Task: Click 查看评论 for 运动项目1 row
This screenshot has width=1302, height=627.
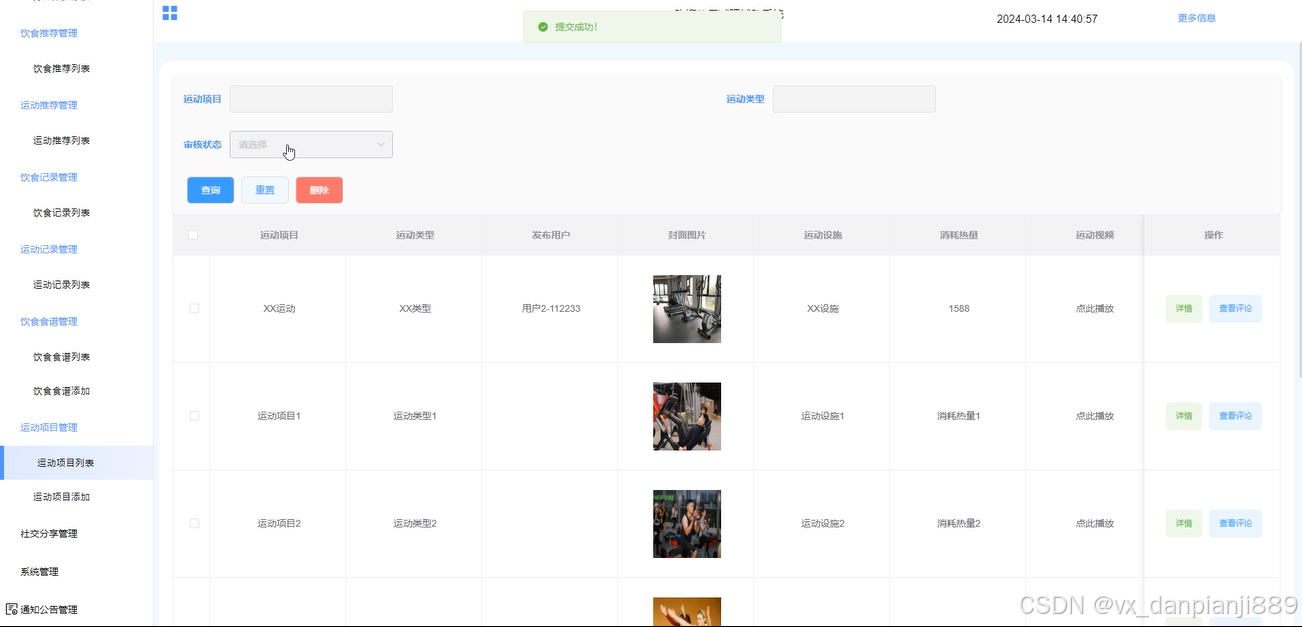Action: pyautogui.click(x=1235, y=416)
